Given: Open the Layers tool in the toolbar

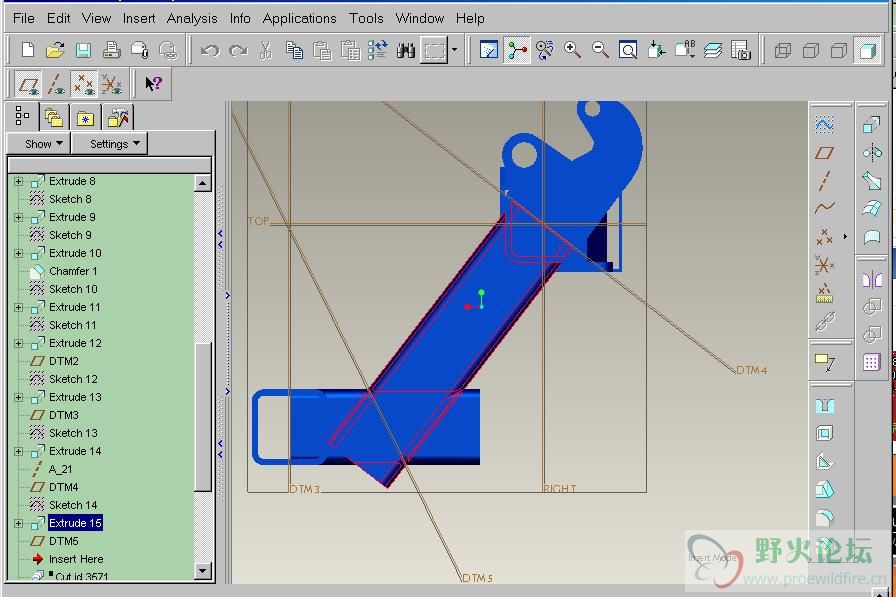Looking at the screenshot, I should point(713,50).
